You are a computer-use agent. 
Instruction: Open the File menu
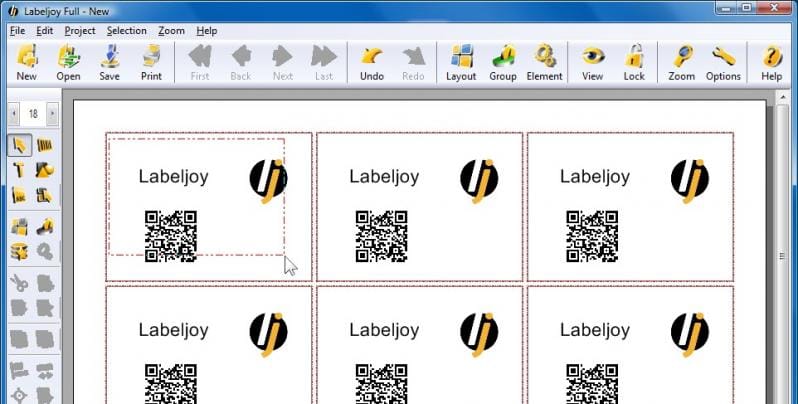click(x=17, y=31)
